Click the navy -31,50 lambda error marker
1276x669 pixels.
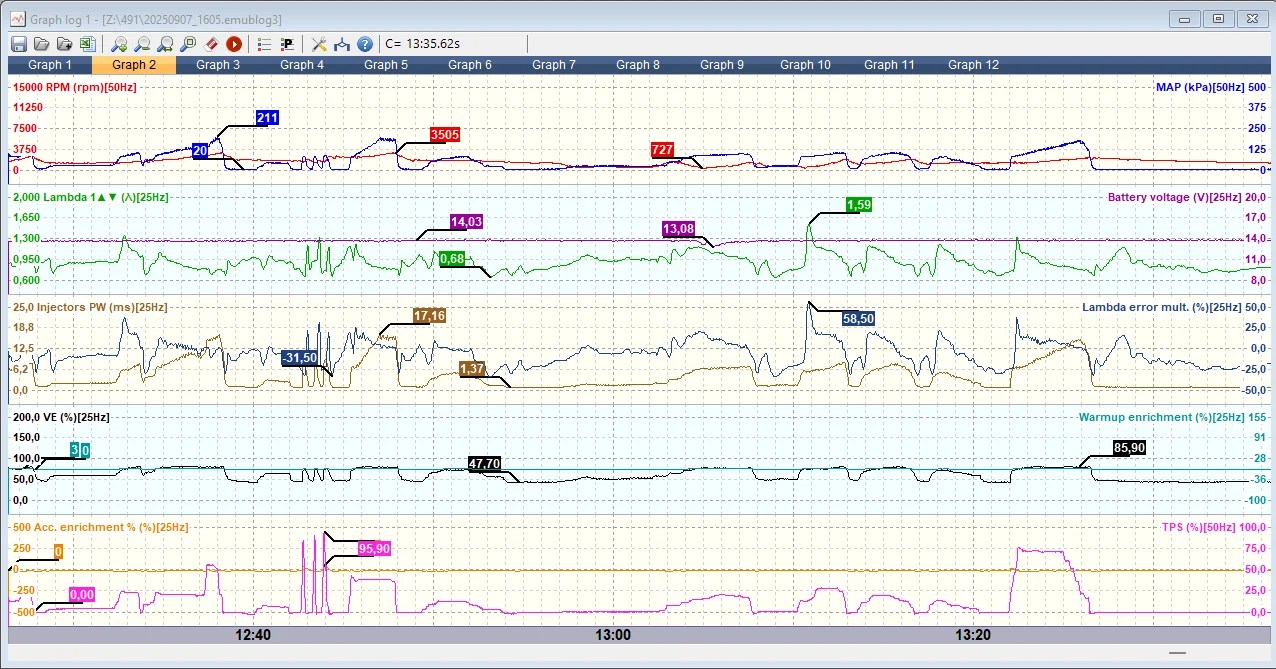(x=300, y=358)
